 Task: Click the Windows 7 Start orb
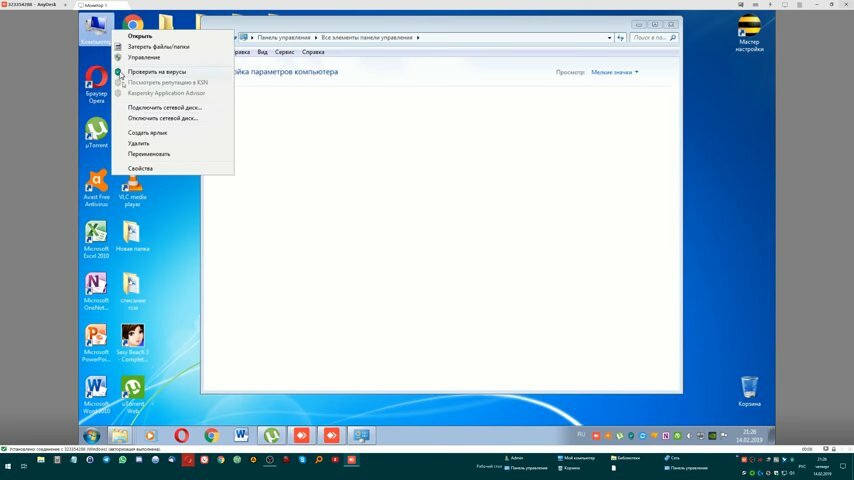click(x=92, y=435)
